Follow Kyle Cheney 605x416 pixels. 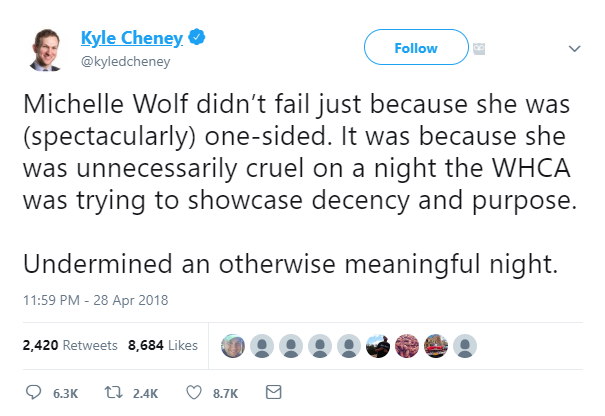click(x=416, y=47)
